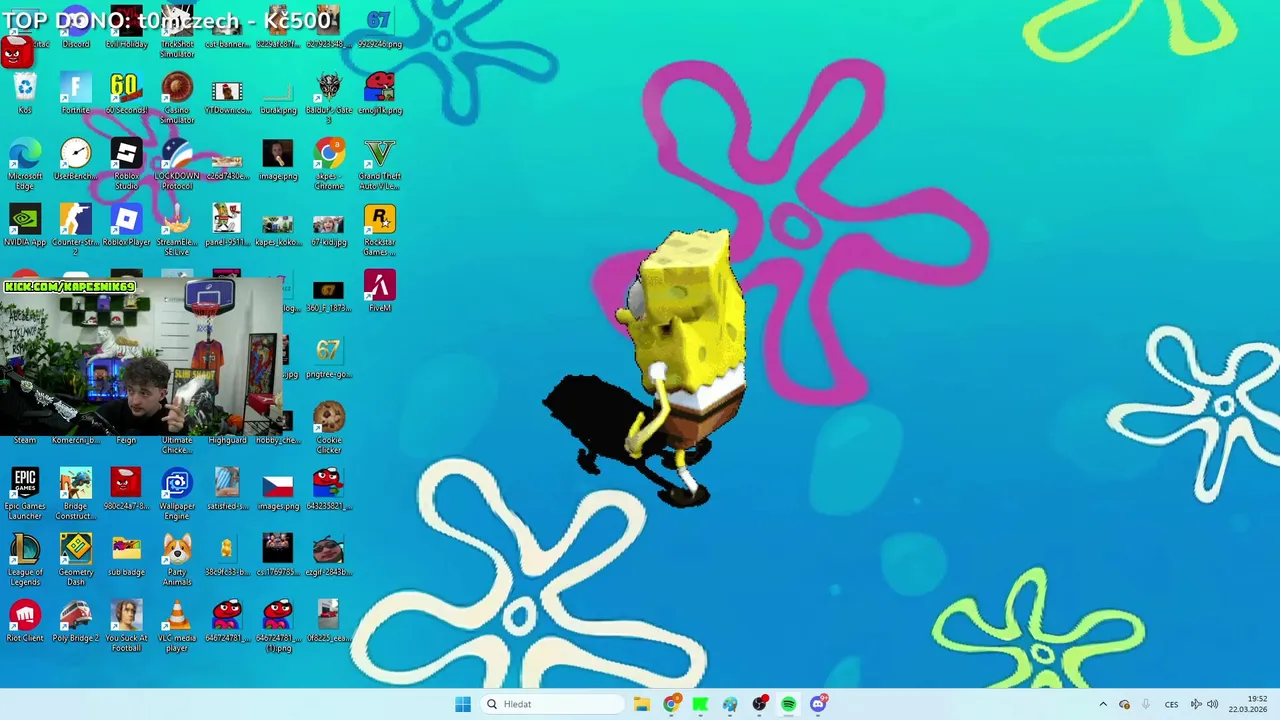
Task: Click the microphone tray icon
Action: (x=1145, y=704)
